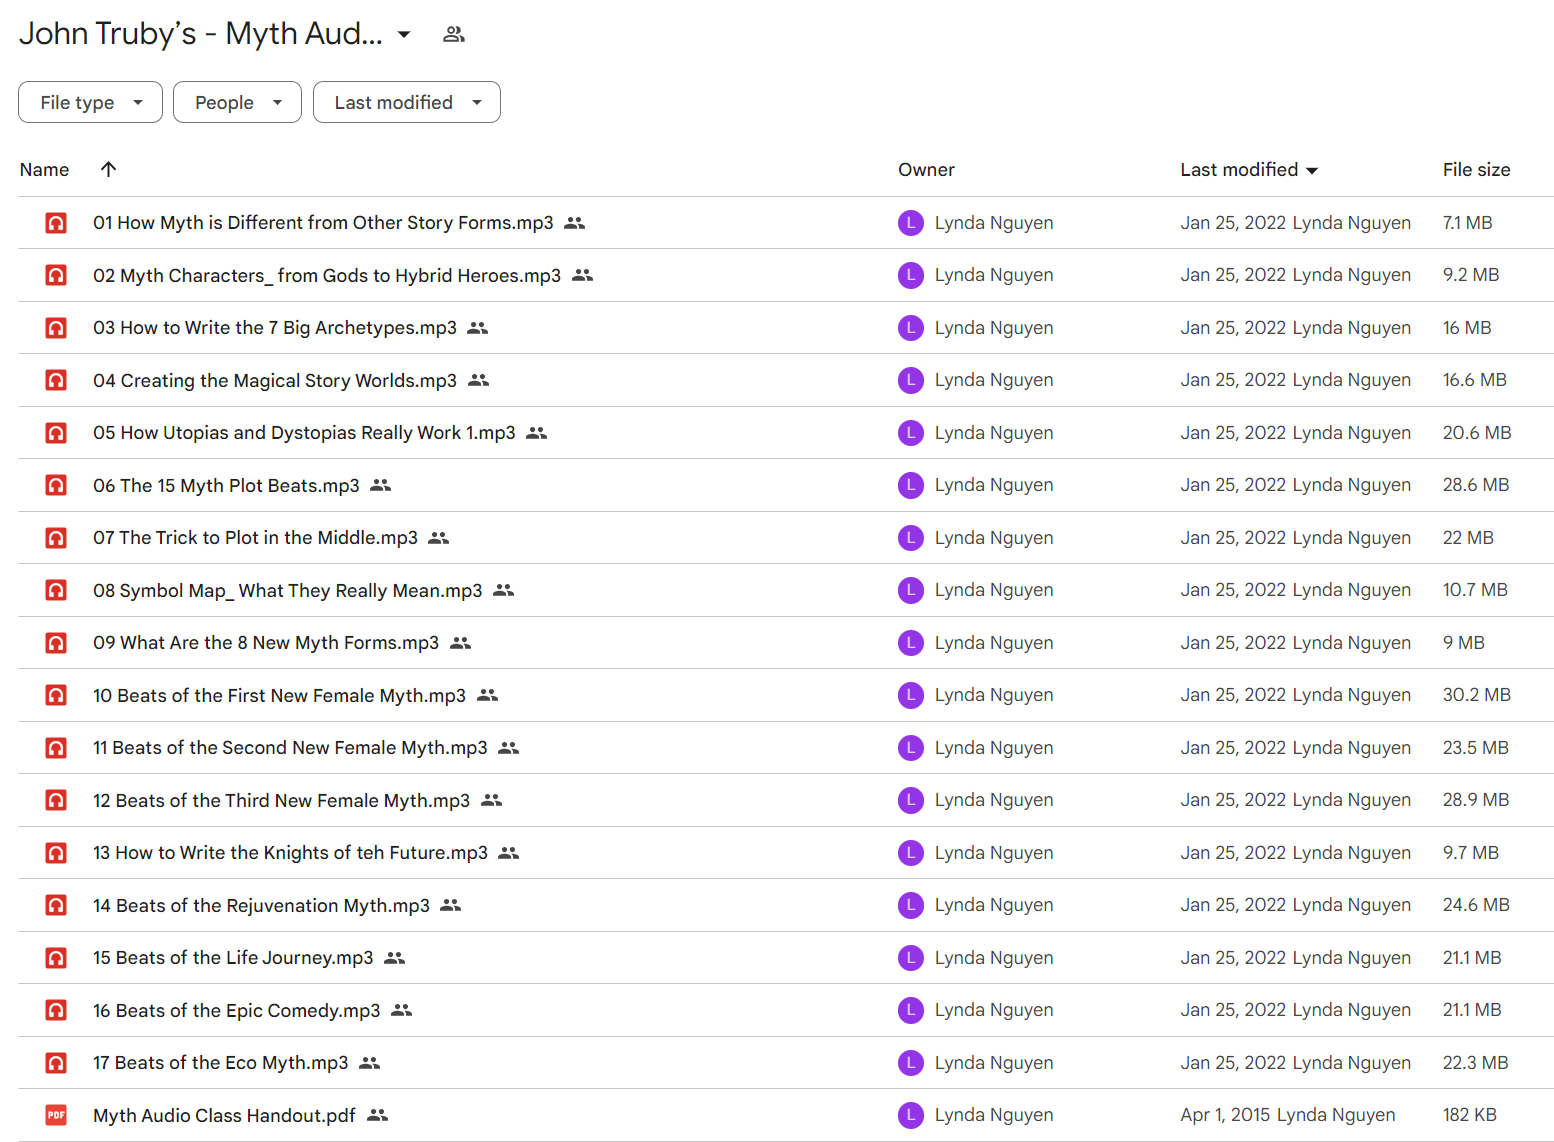The height and width of the screenshot is (1142, 1554).
Task: Click audio icon for 17 Beats of the Eco Myth
Action: tap(56, 1063)
